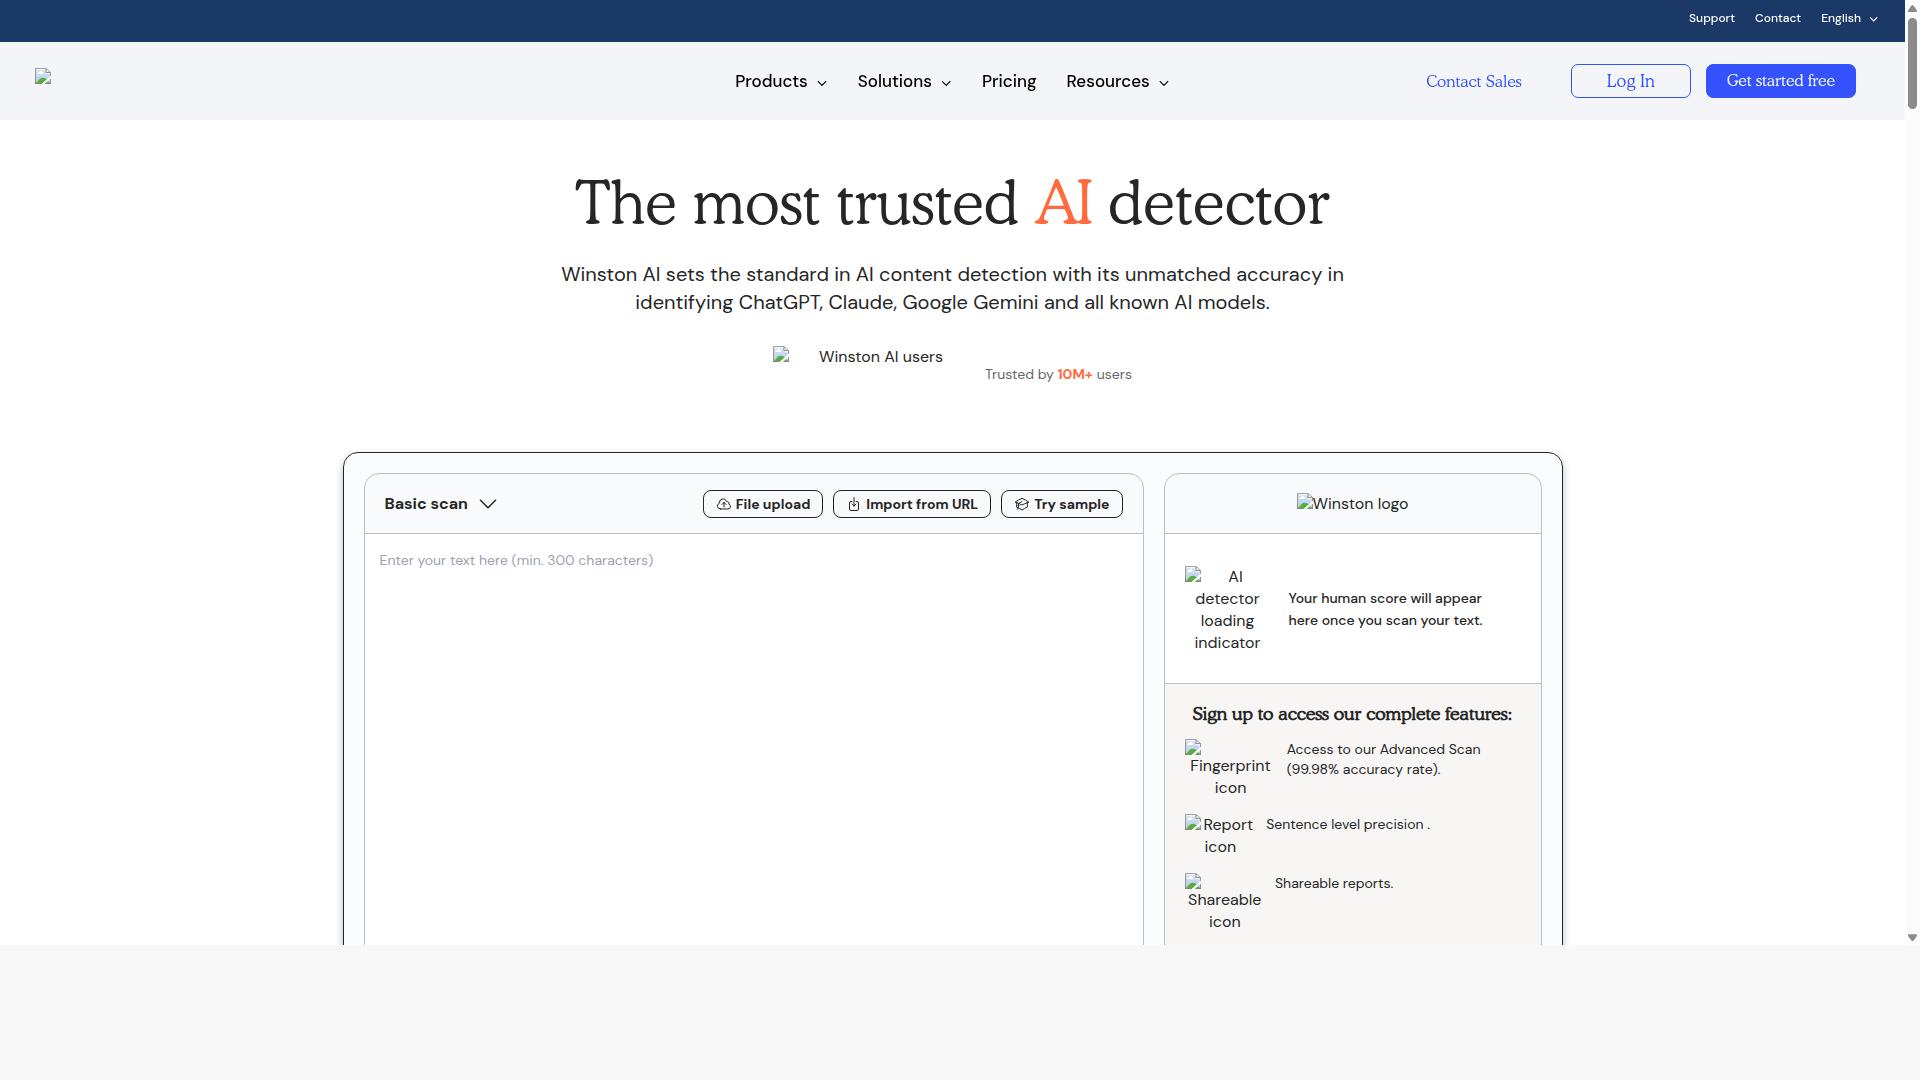
Task: Click the Get started free button
Action: (1780, 81)
